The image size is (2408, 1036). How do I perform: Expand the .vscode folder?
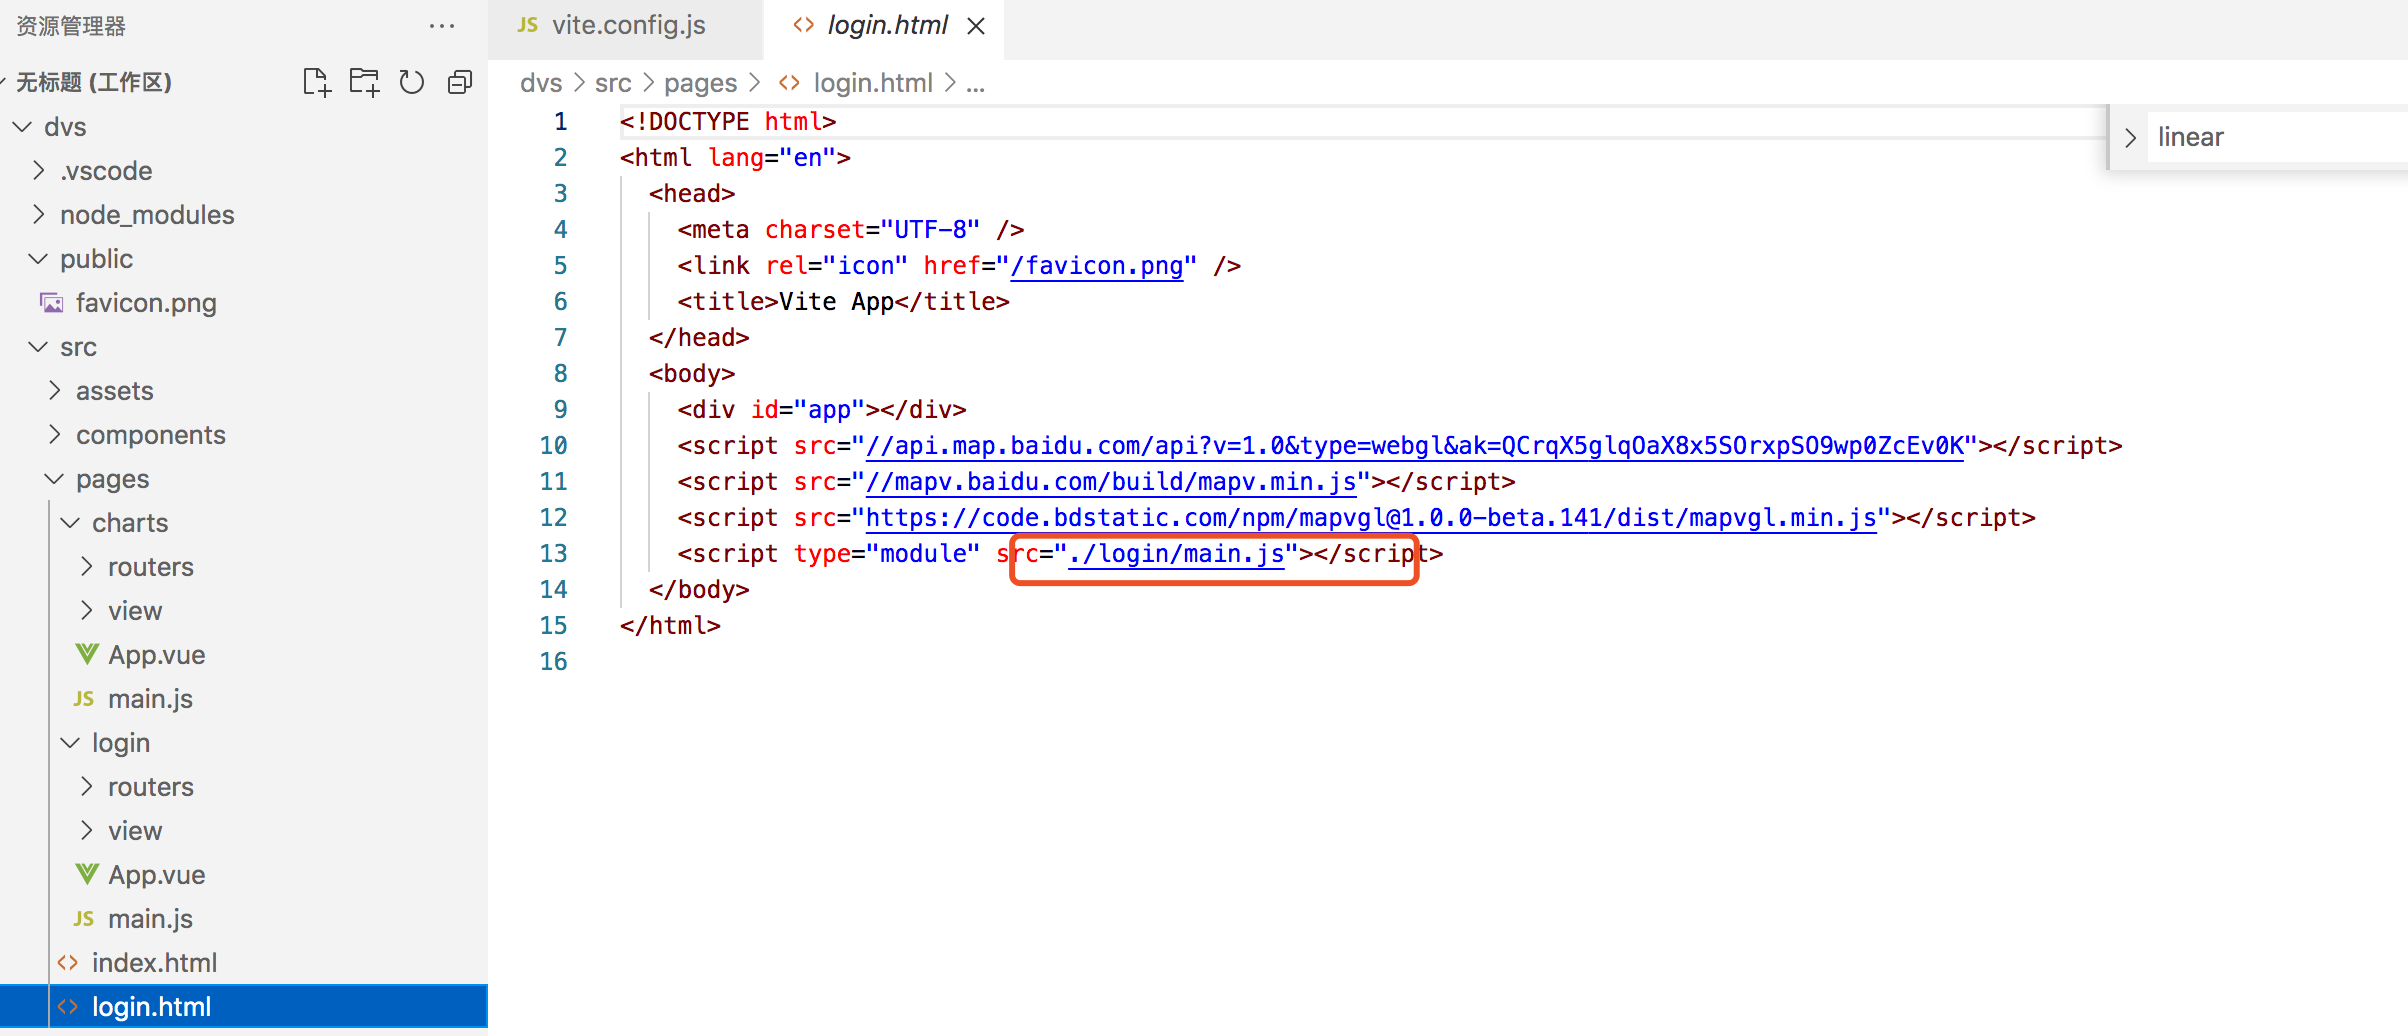38,171
